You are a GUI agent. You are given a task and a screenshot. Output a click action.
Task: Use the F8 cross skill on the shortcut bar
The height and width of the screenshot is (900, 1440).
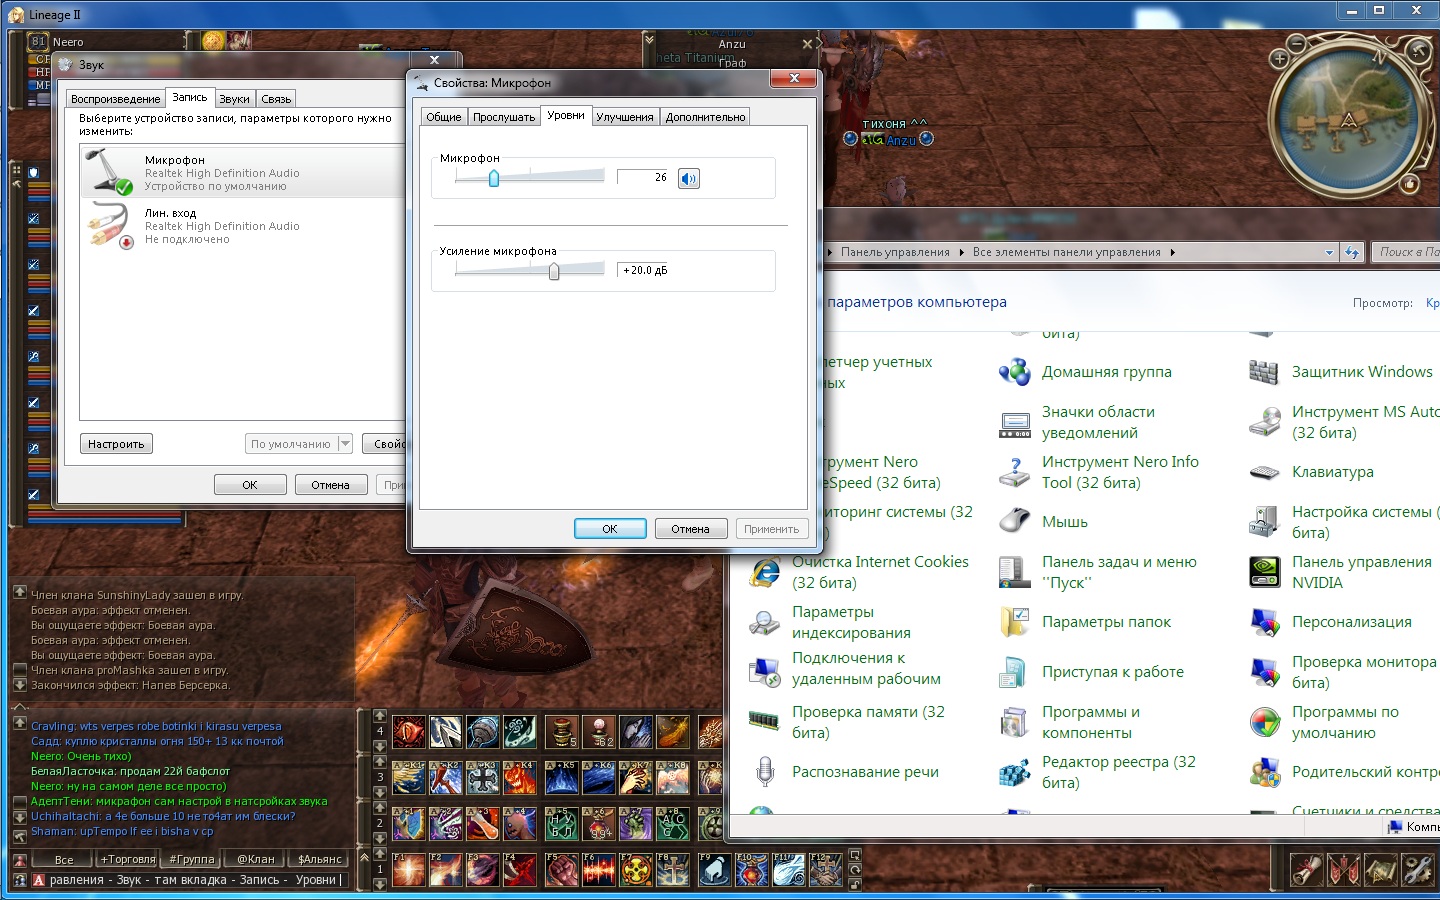click(673, 869)
